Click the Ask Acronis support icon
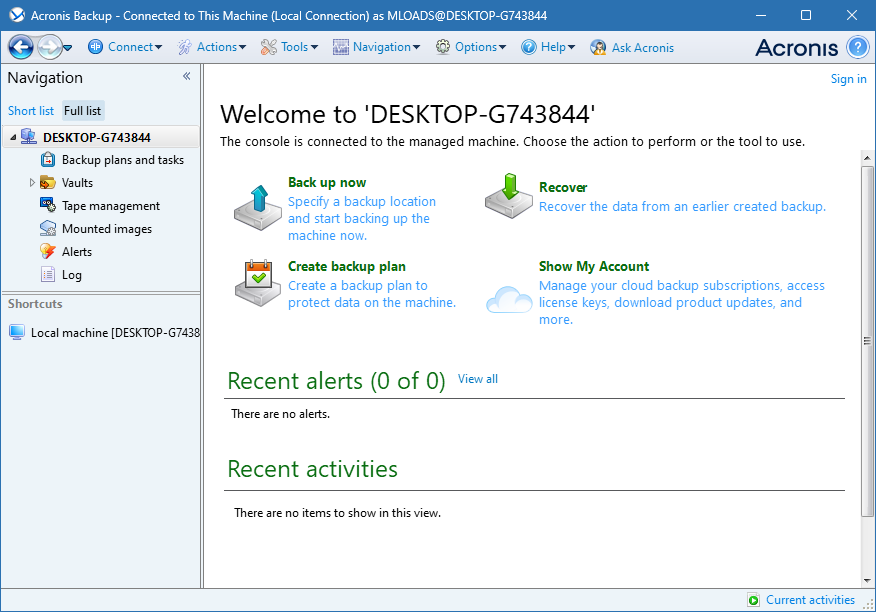 [598, 48]
